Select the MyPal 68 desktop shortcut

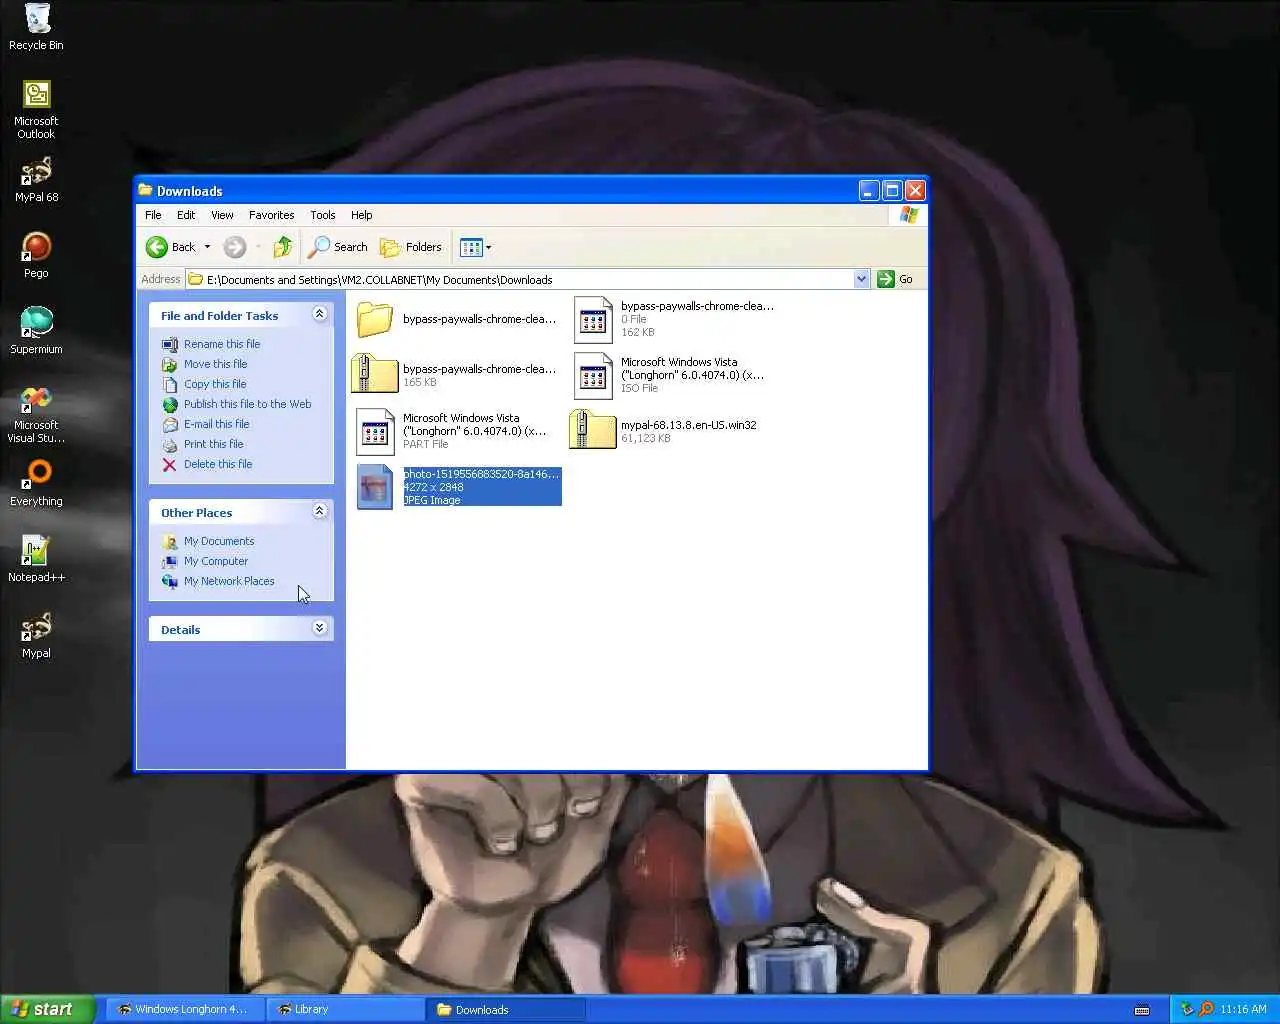(36, 180)
